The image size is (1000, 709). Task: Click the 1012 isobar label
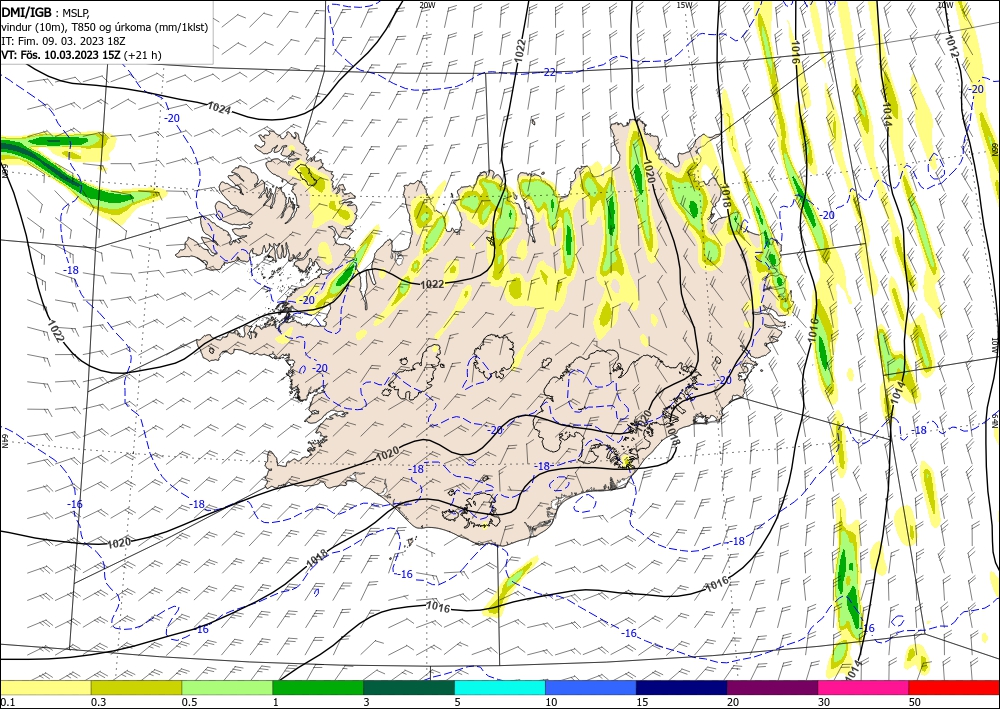coord(952,45)
